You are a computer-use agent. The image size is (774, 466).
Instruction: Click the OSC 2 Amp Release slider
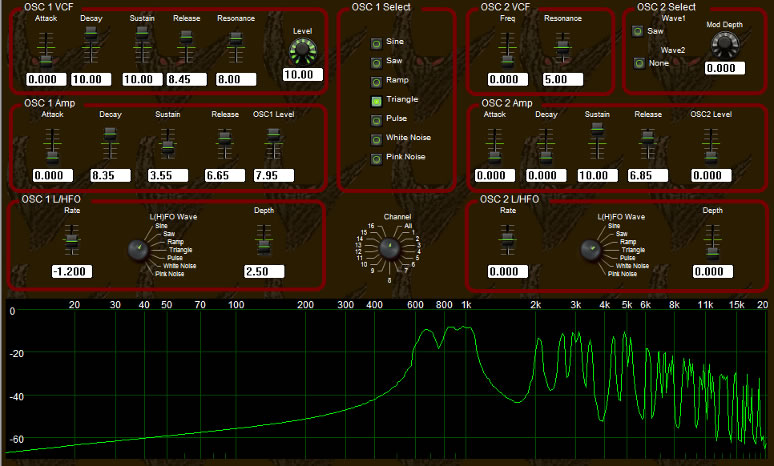pos(648,144)
